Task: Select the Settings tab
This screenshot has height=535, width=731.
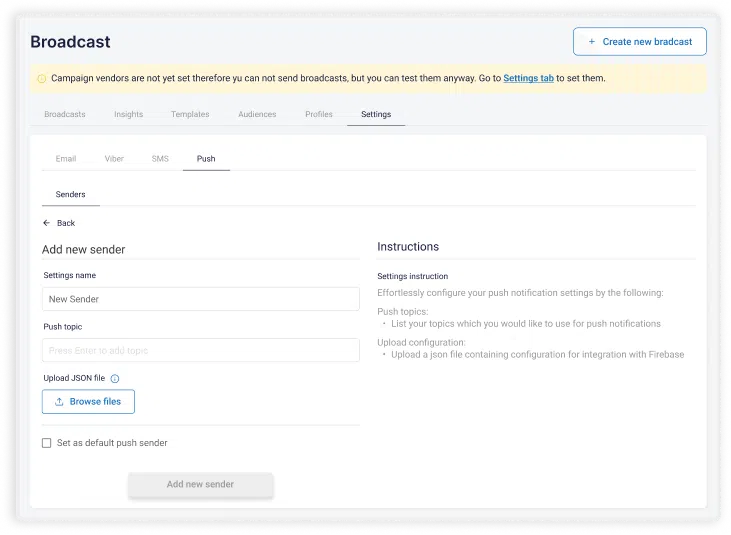Action: (x=376, y=115)
